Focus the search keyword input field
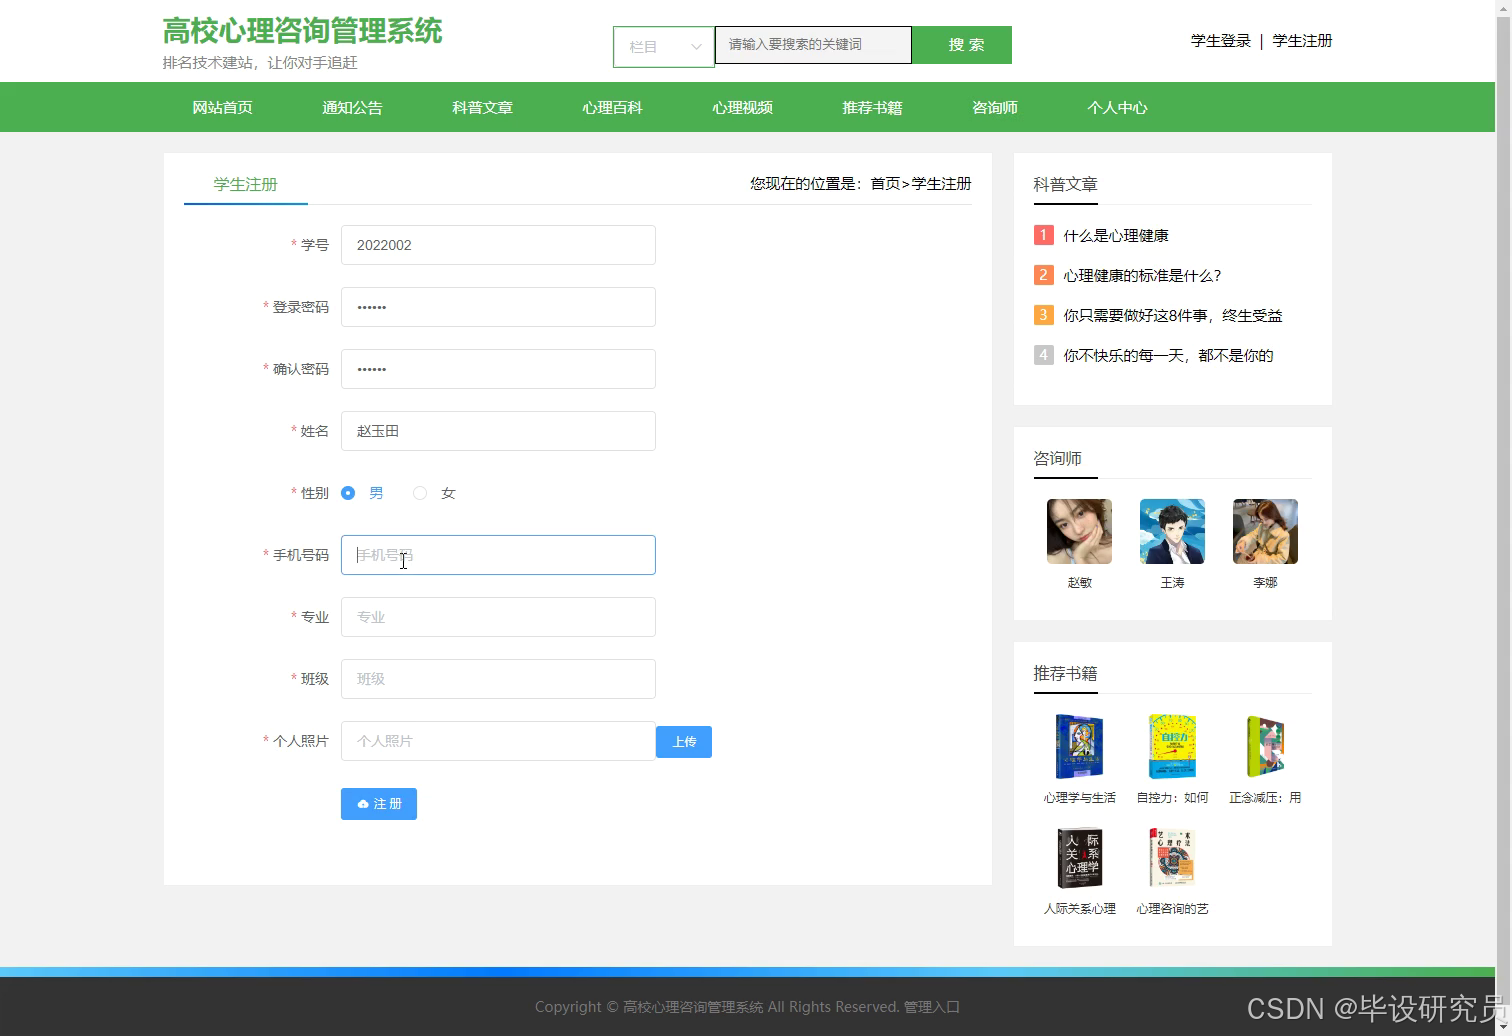The width and height of the screenshot is (1512, 1036). (x=813, y=45)
